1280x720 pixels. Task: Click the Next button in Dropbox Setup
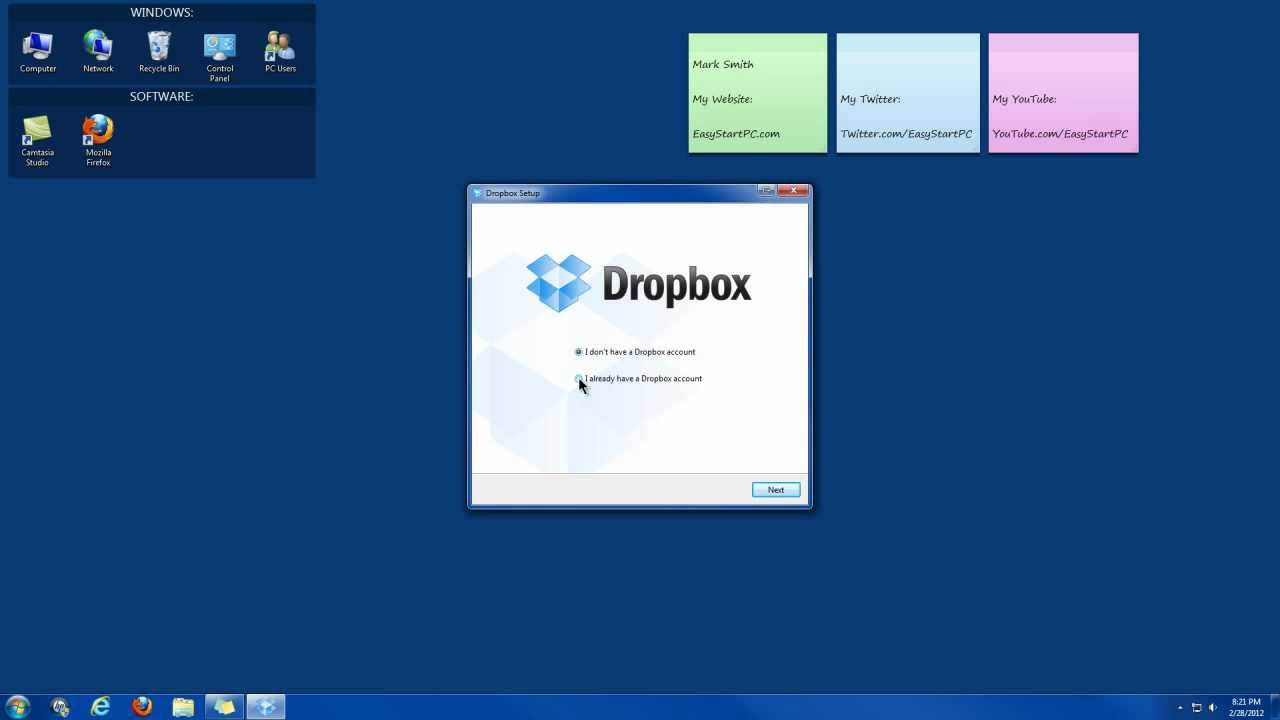(776, 490)
